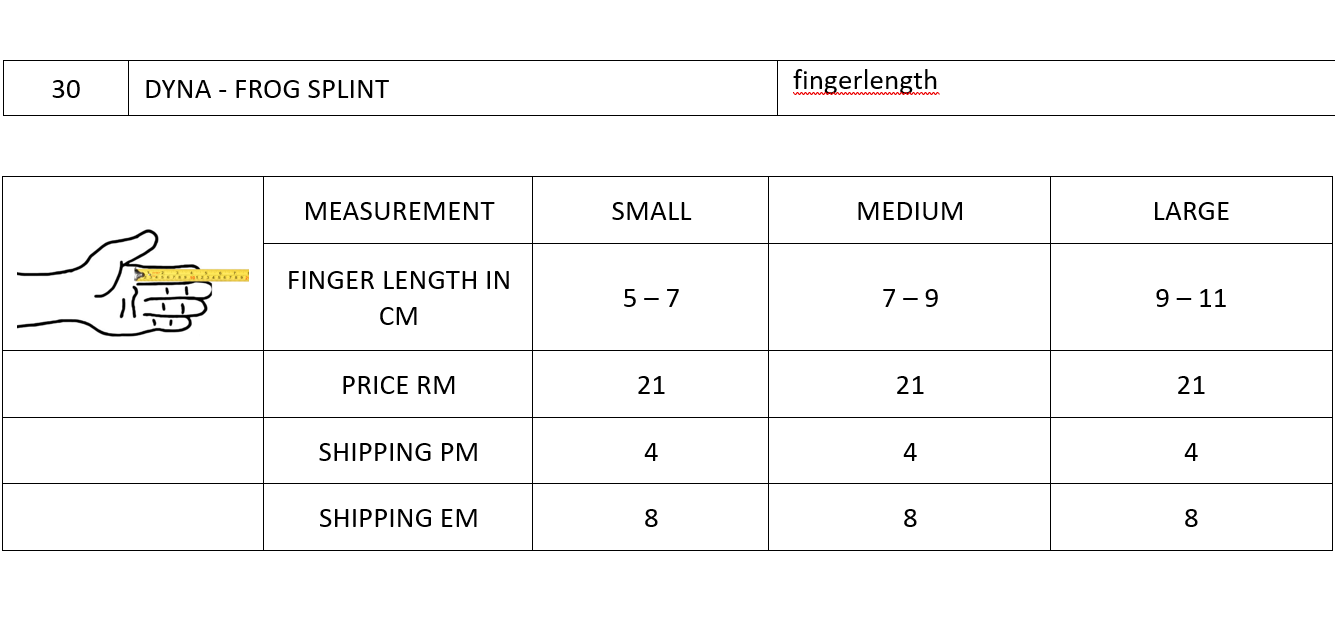Click the SHIPPING EM value under LARGE
Image resolution: width=1335 pixels, height=643 pixels.
(x=1191, y=518)
